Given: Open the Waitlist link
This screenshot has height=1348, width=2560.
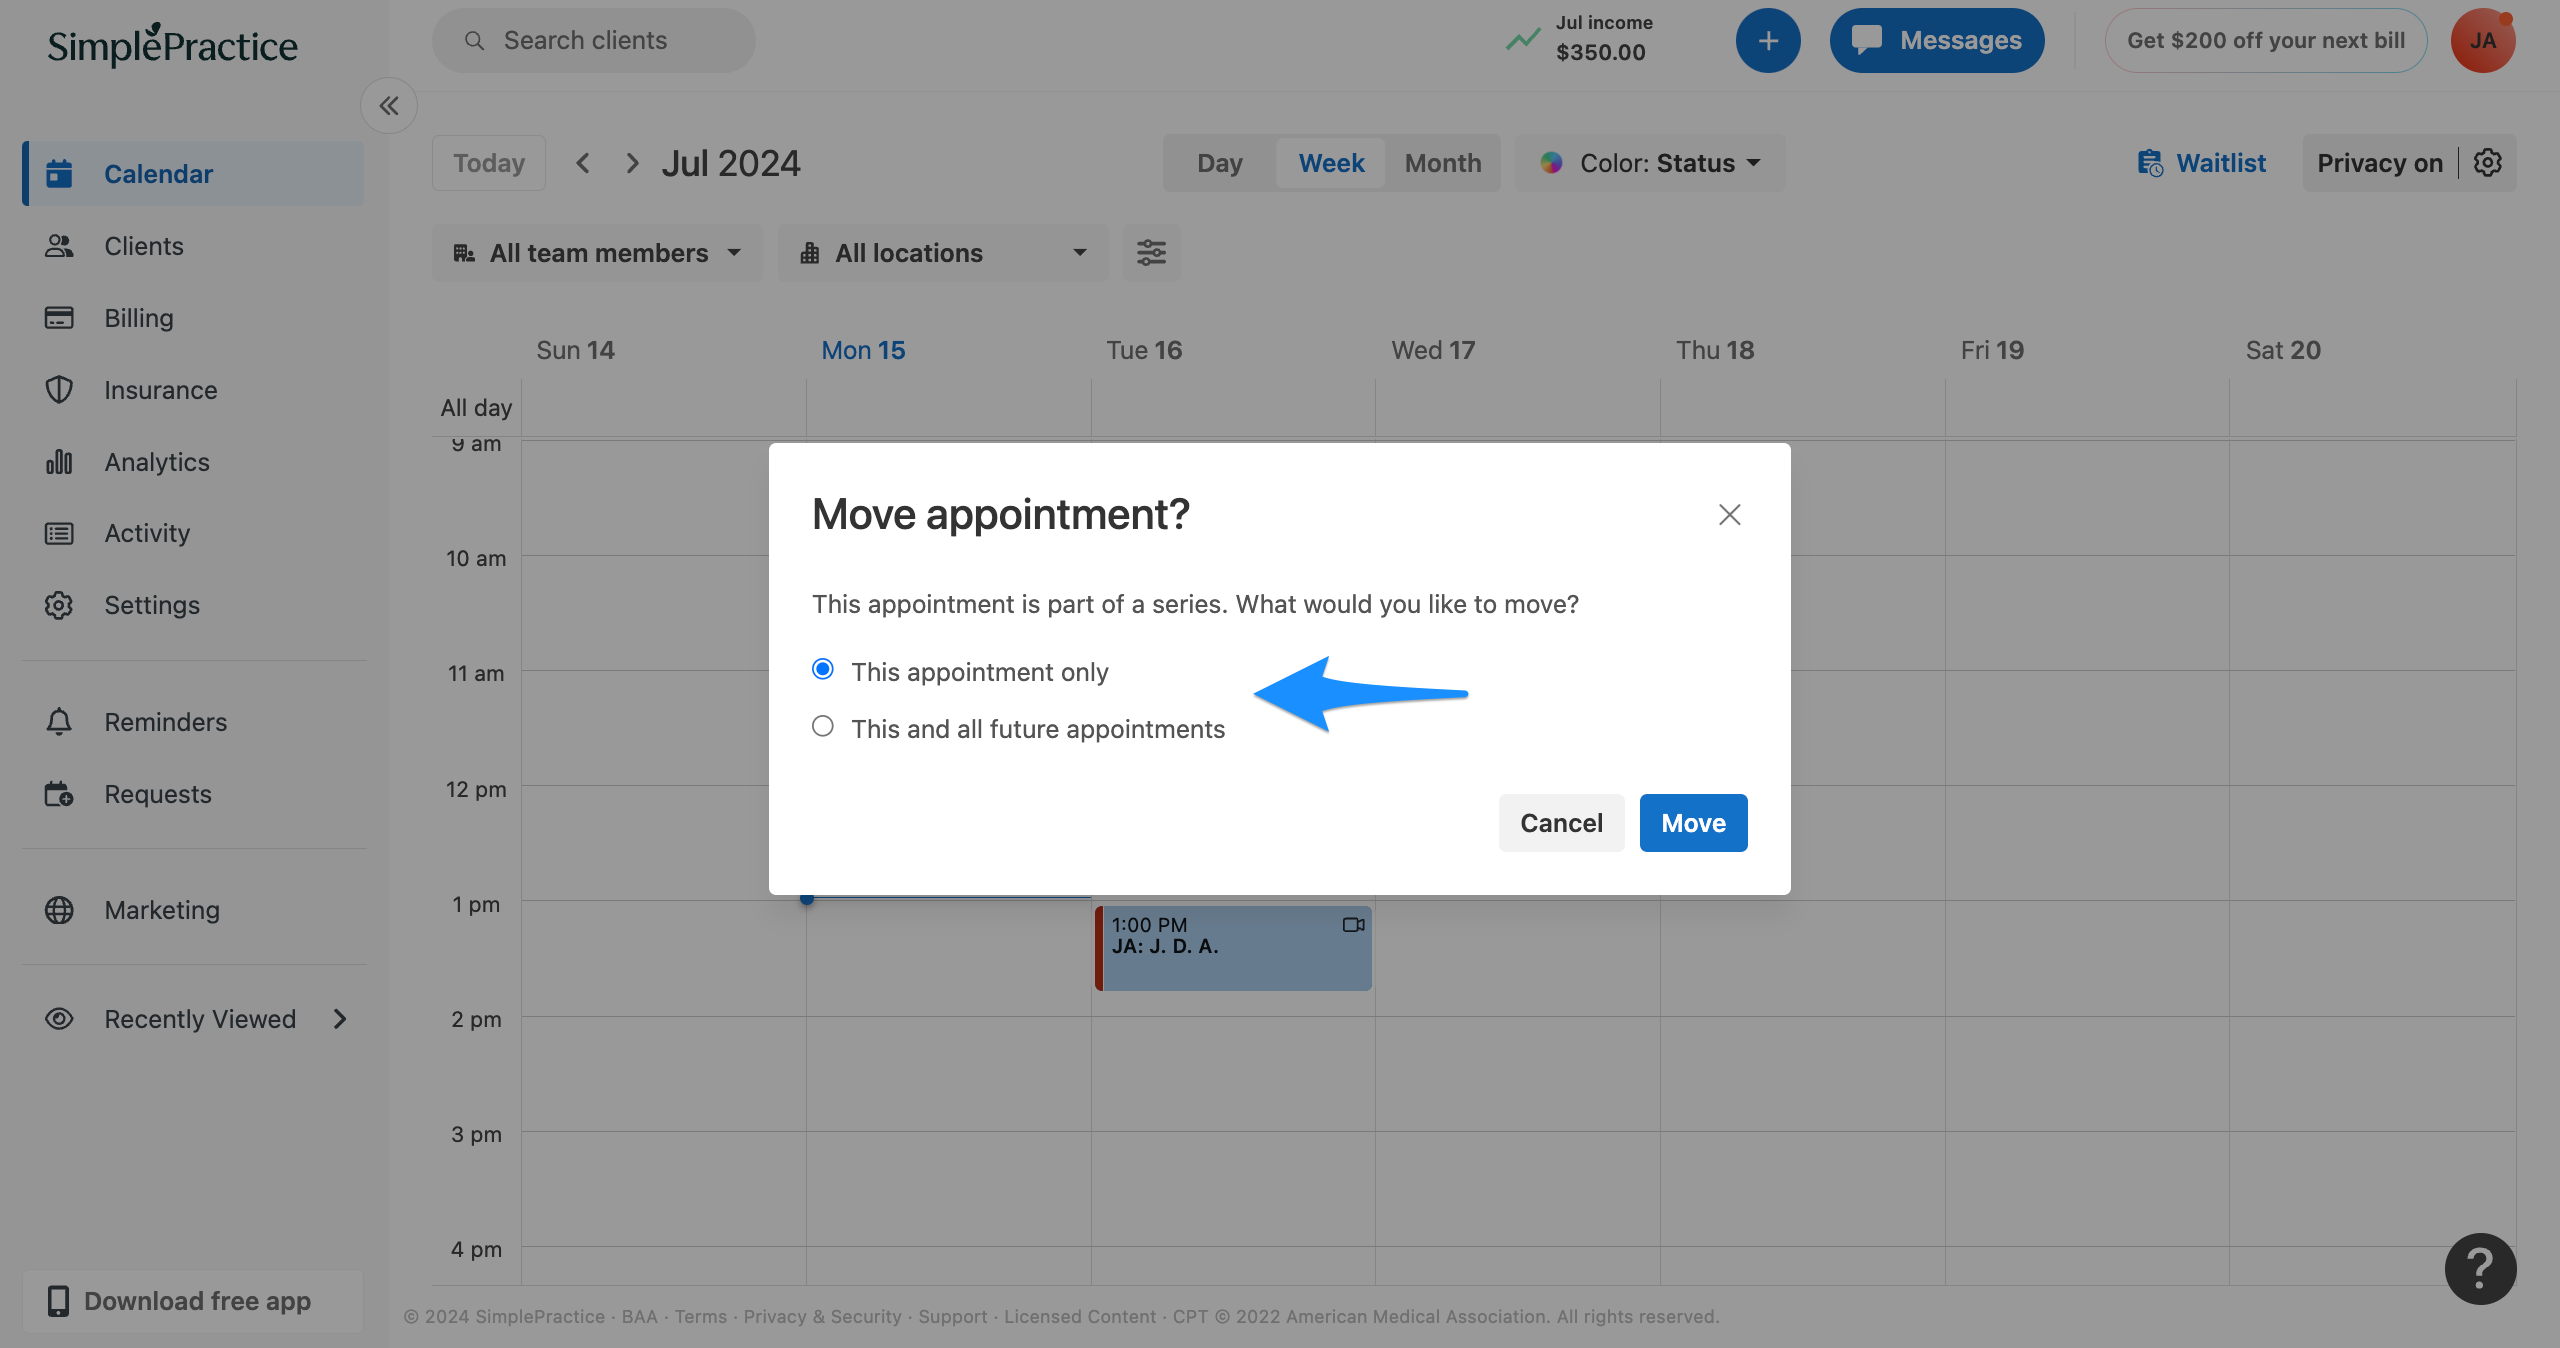Looking at the screenshot, I should coord(2201,163).
